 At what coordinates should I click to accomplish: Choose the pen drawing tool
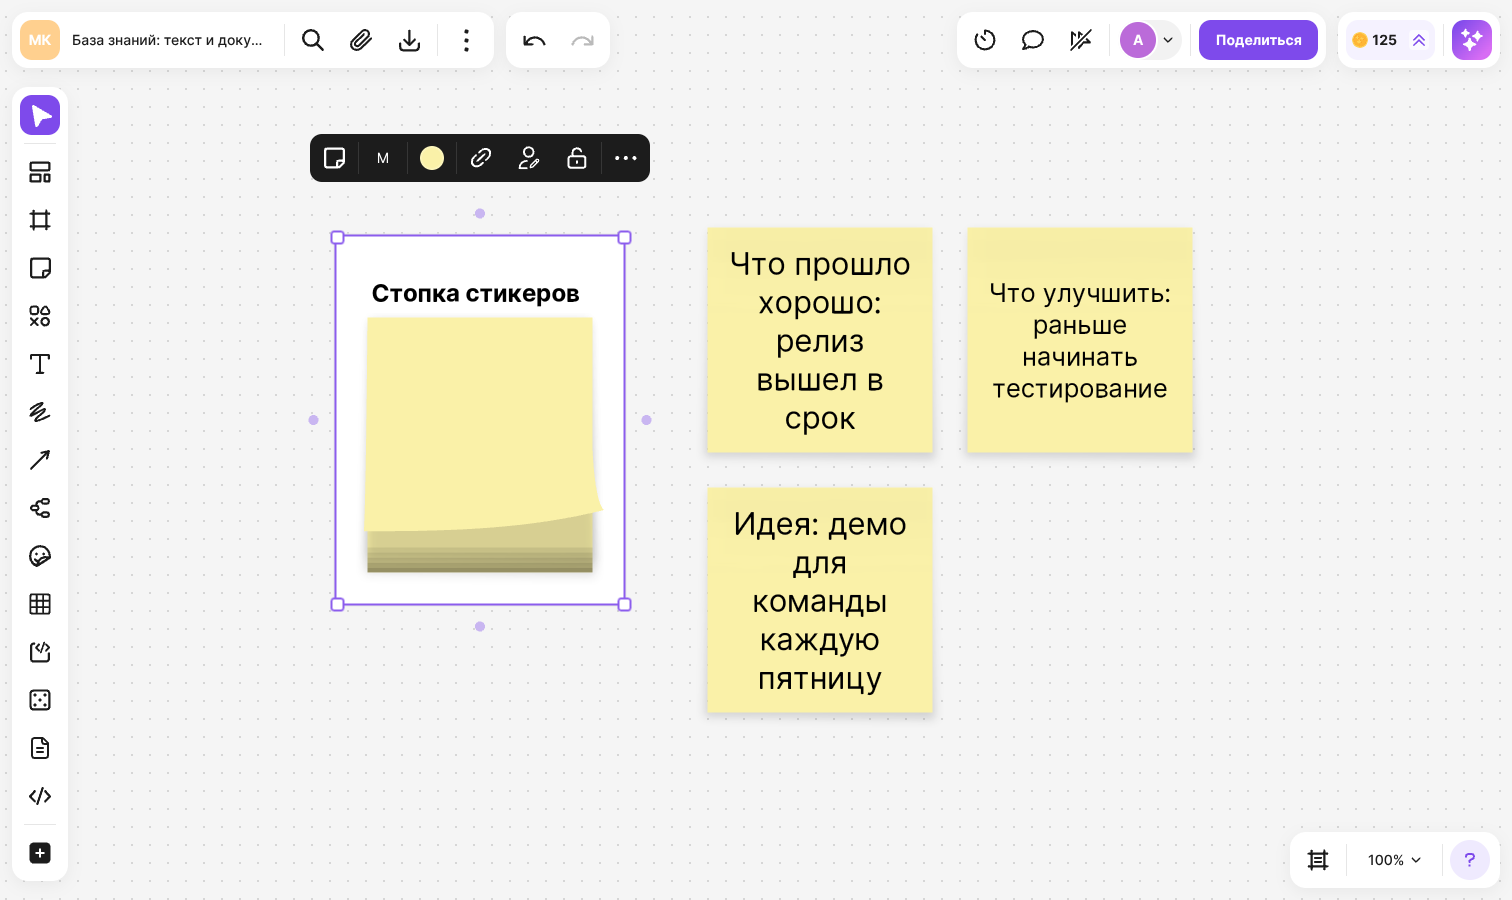(x=40, y=412)
